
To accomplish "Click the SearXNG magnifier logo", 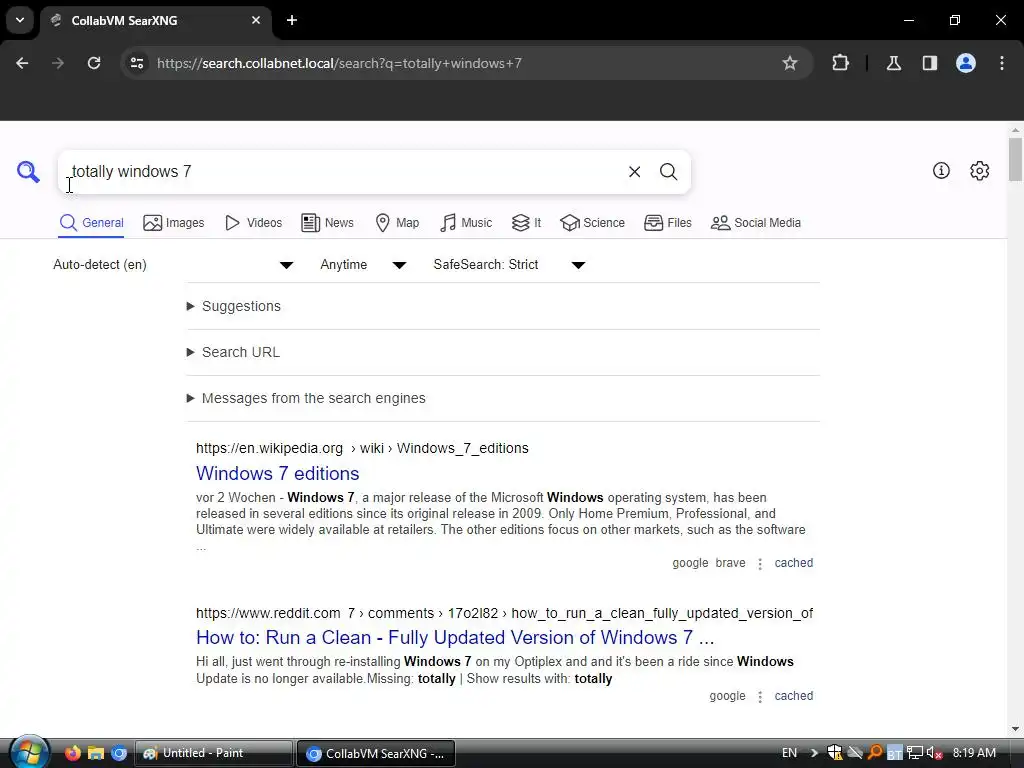I will [28, 172].
